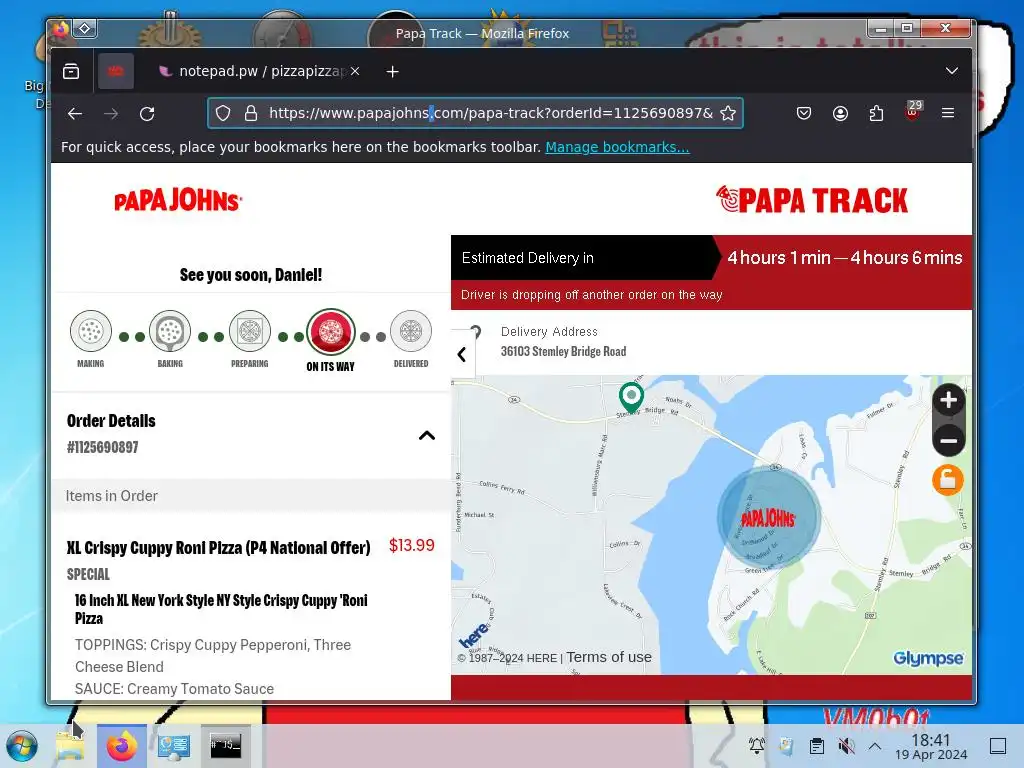Open the Manage bookmarks link
Screen dimensions: 1024x768
point(617,148)
